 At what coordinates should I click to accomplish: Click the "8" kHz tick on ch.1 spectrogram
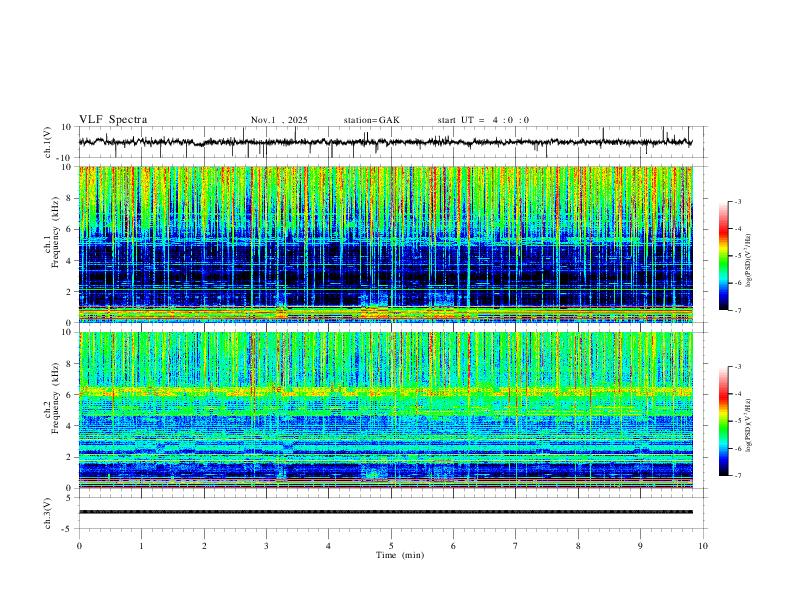(70, 198)
